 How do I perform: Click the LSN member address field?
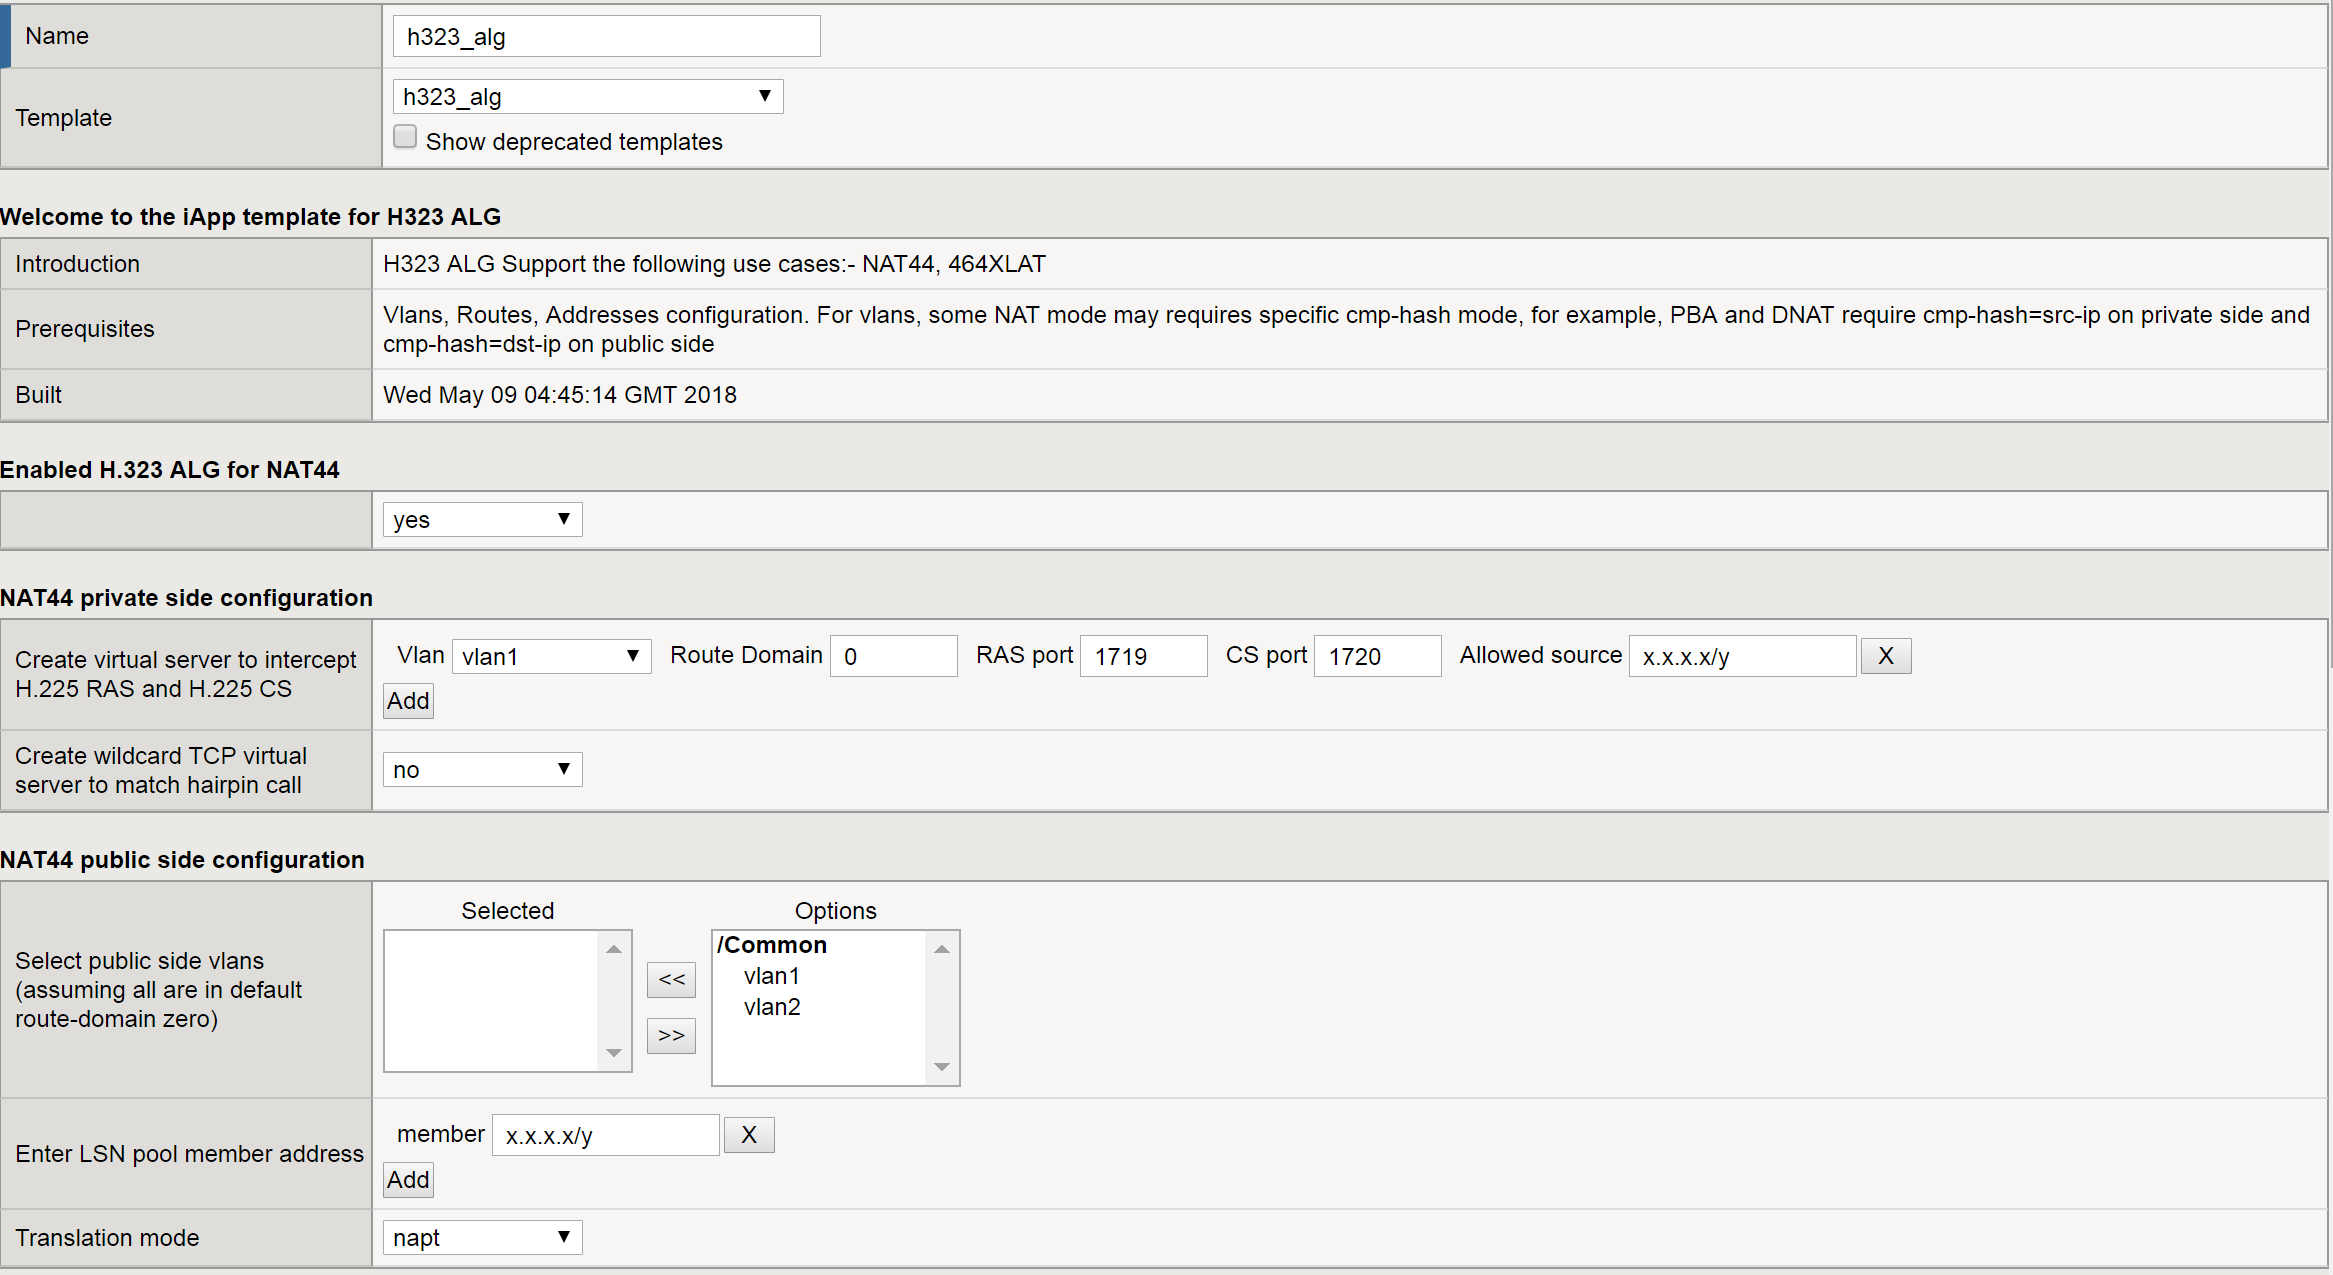(x=605, y=1136)
